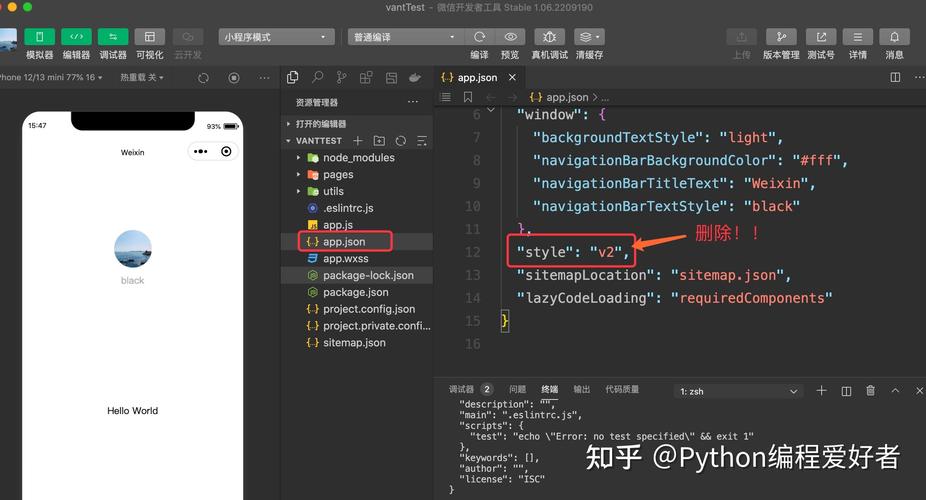Switch to the debugger panel tab
Image resolution: width=926 pixels, height=500 pixels.
461,389
